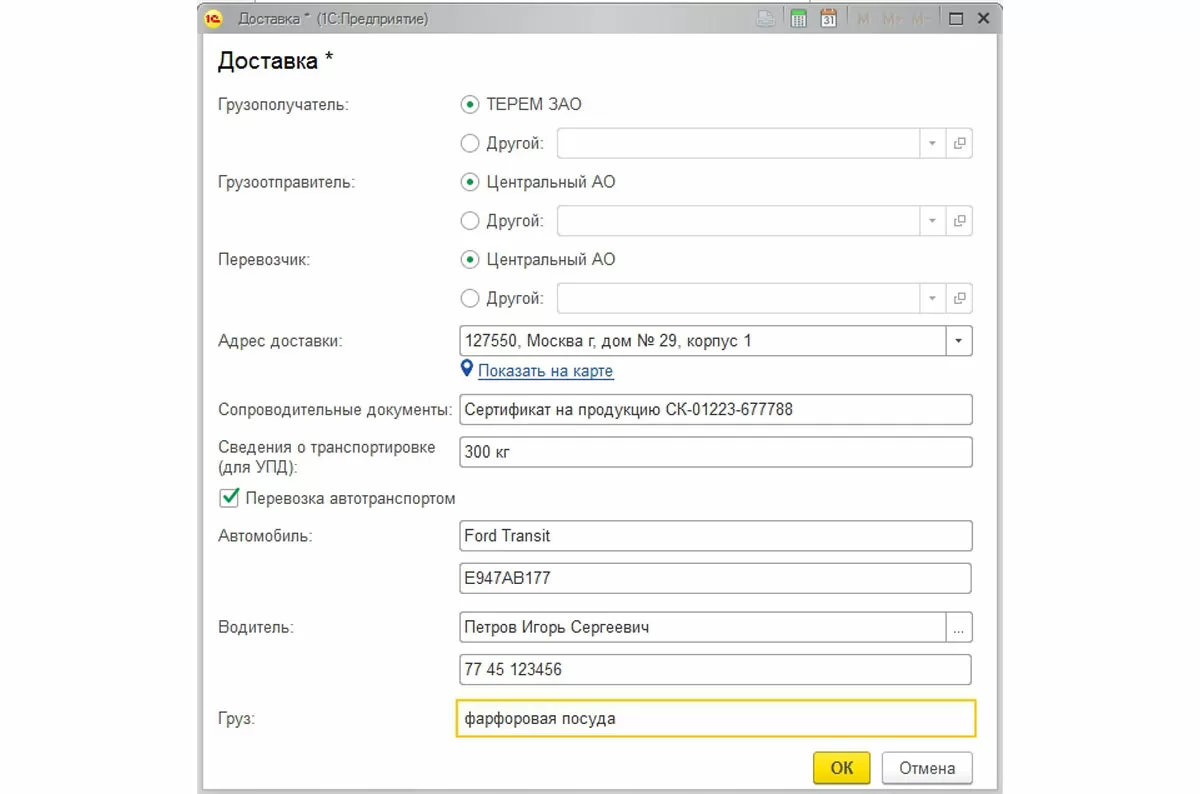Click the map pin icon below the delivery address
Screen dimensions: 1200x794
466,370
